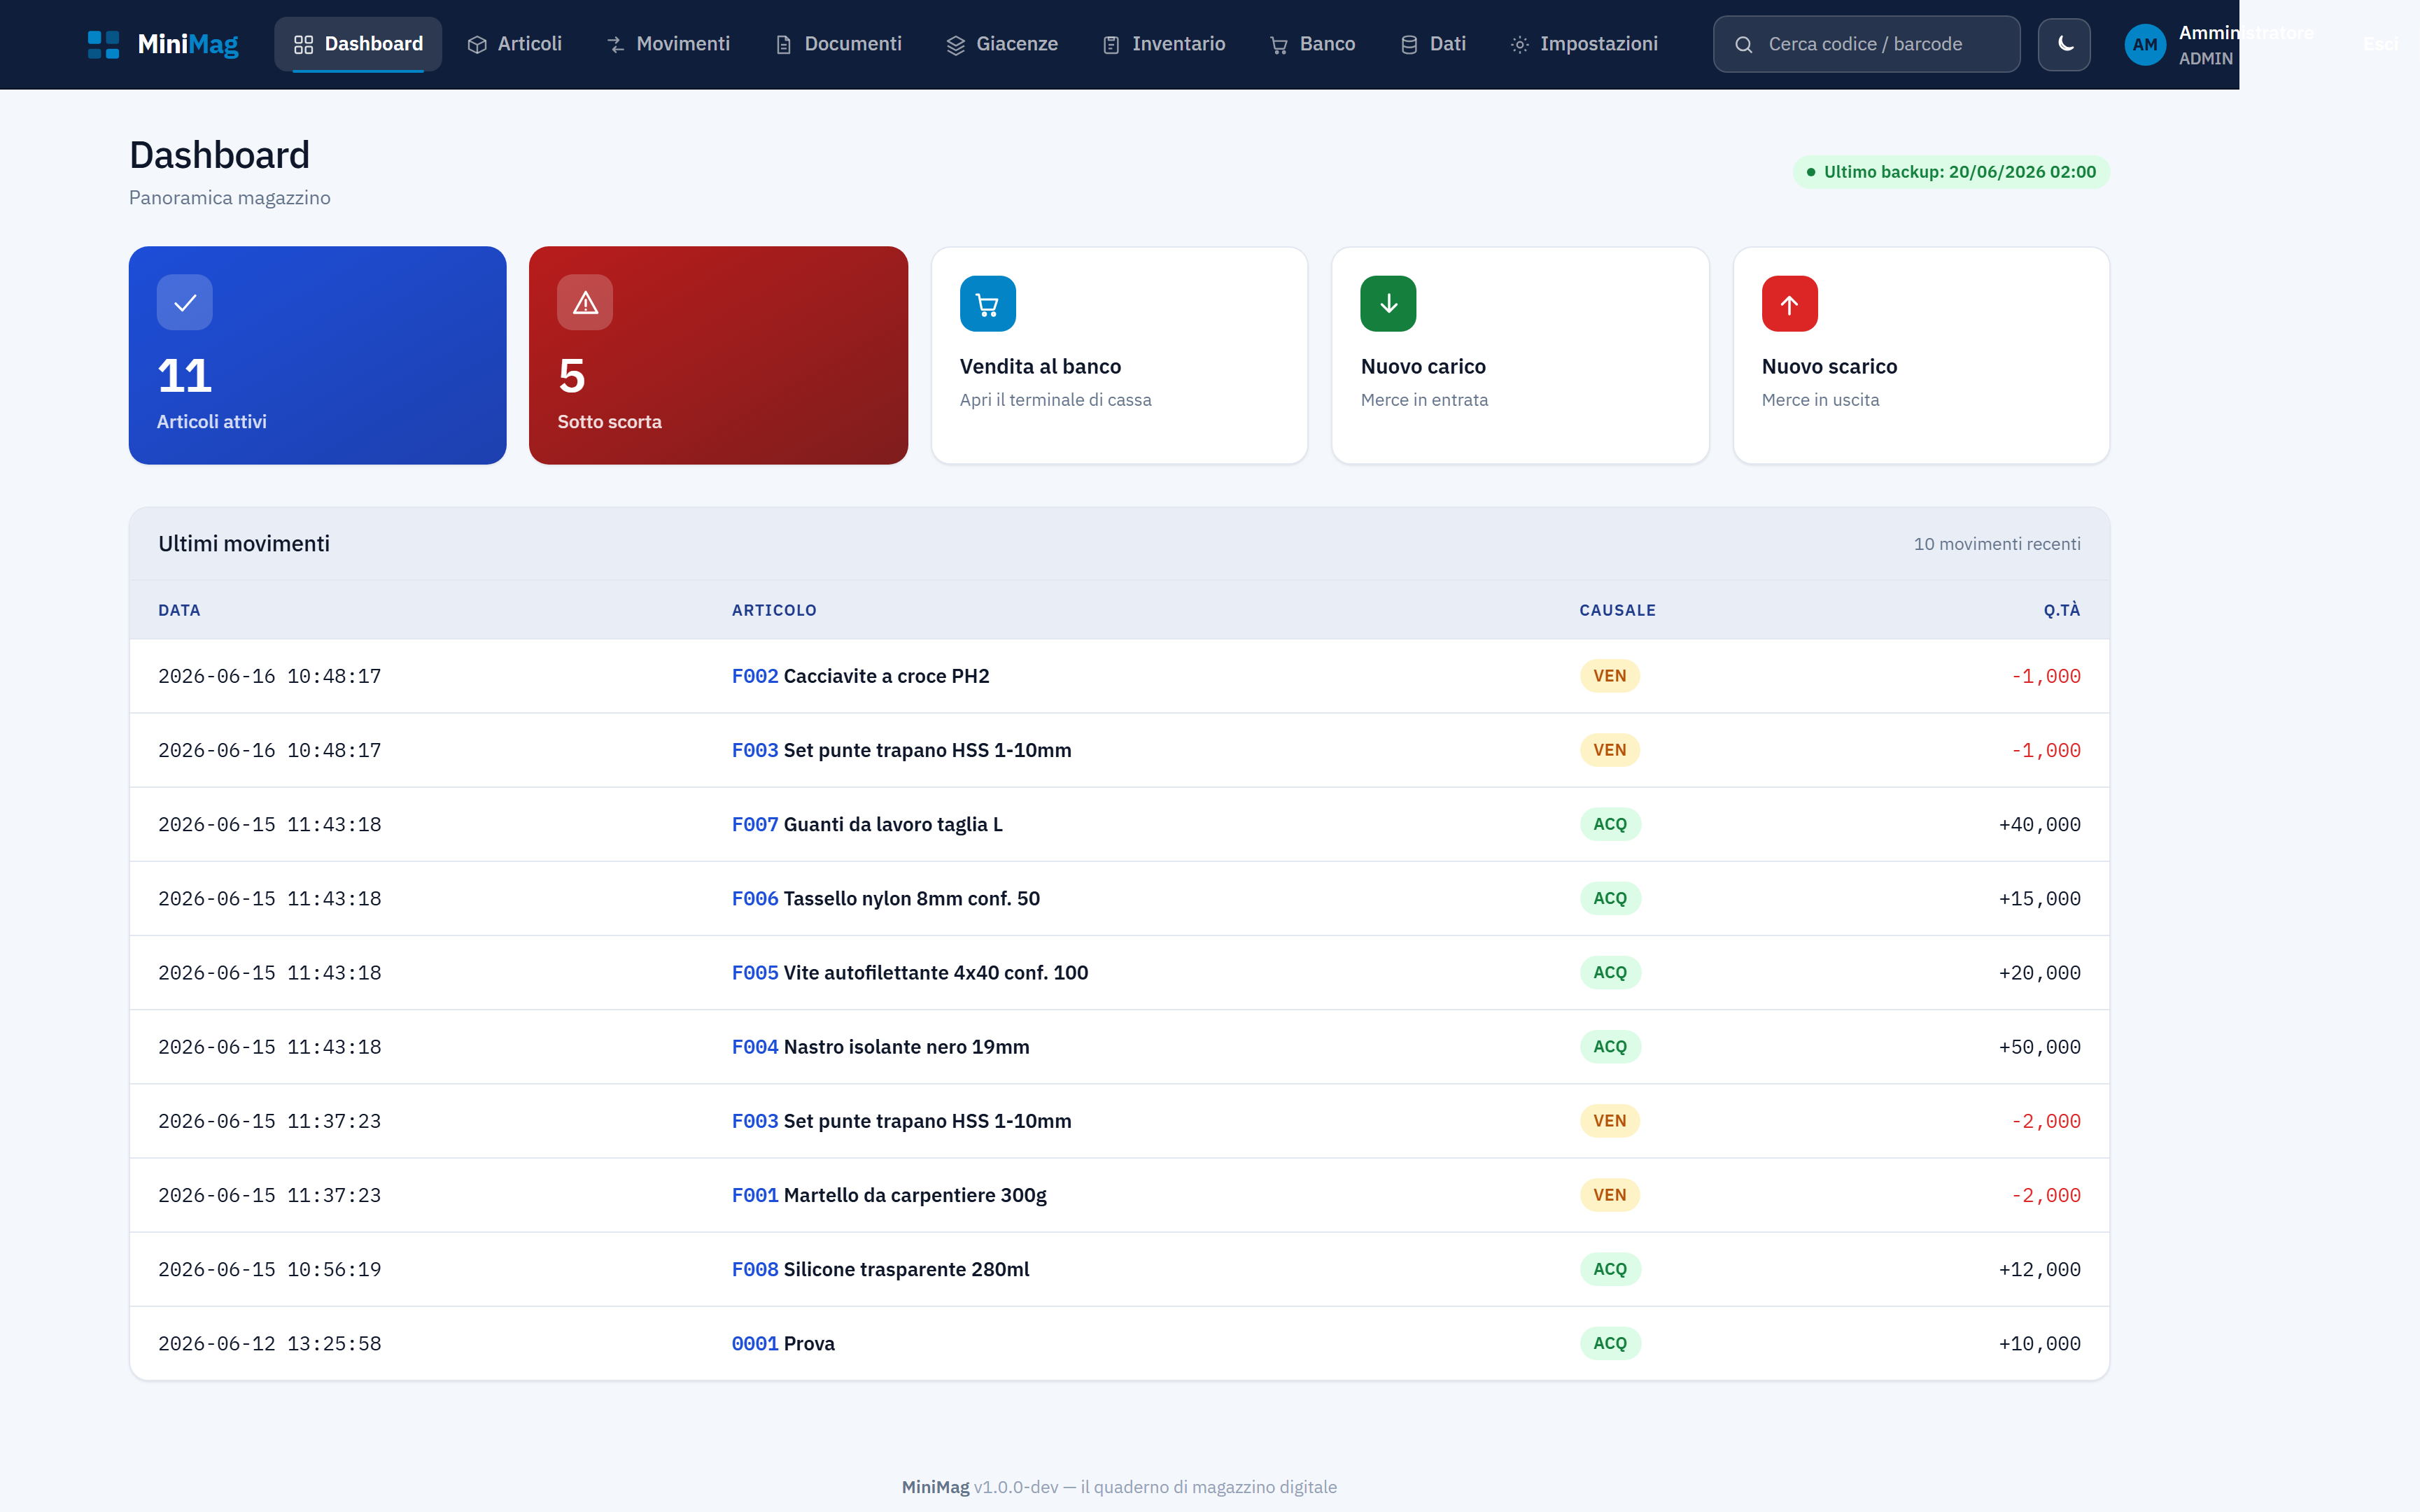Click VEN badge for Cacciavite a croce PH2

(1609, 676)
